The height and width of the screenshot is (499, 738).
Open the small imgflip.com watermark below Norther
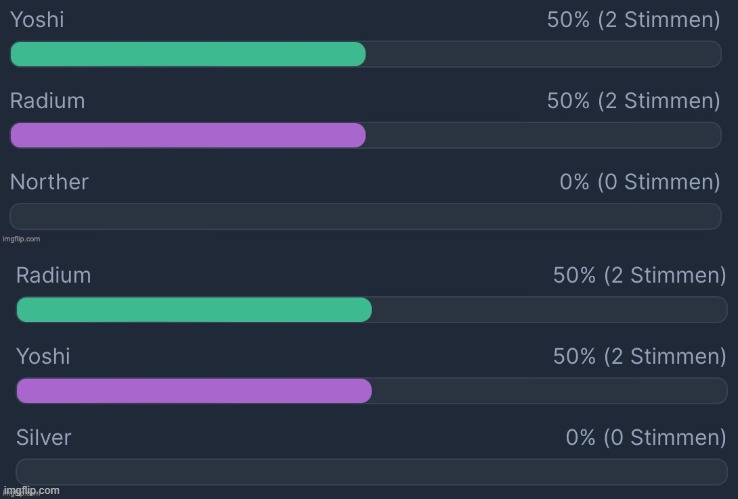21,239
